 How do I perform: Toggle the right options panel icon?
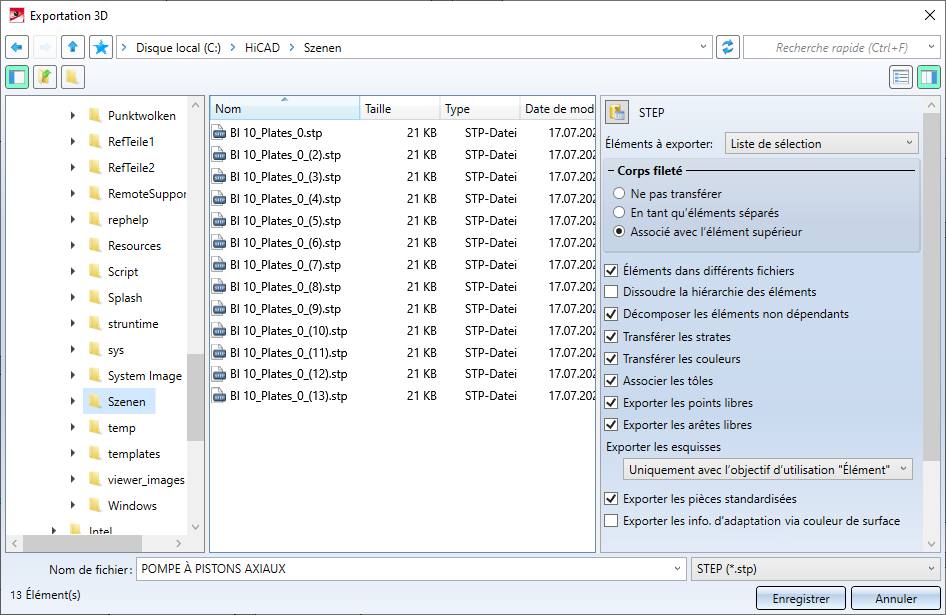pos(929,77)
